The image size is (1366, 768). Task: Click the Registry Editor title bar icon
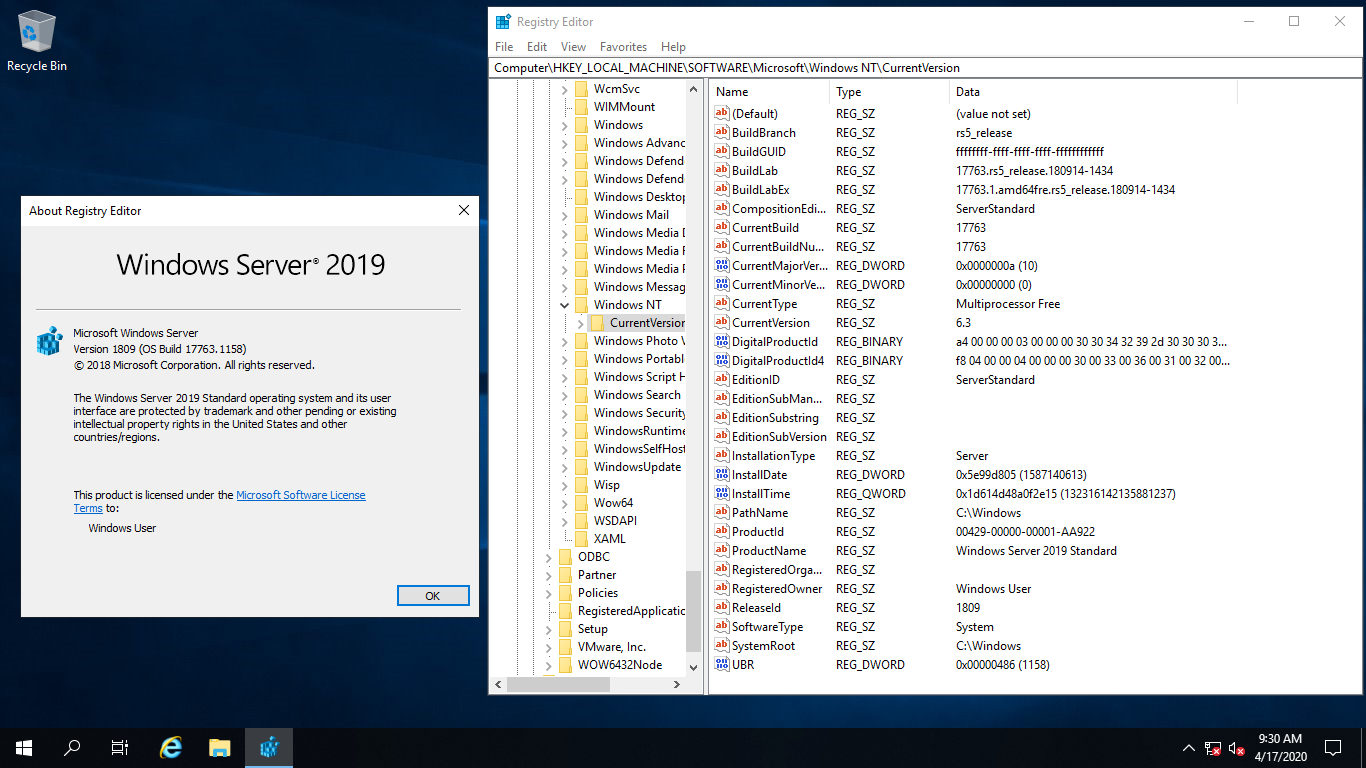coord(503,21)
